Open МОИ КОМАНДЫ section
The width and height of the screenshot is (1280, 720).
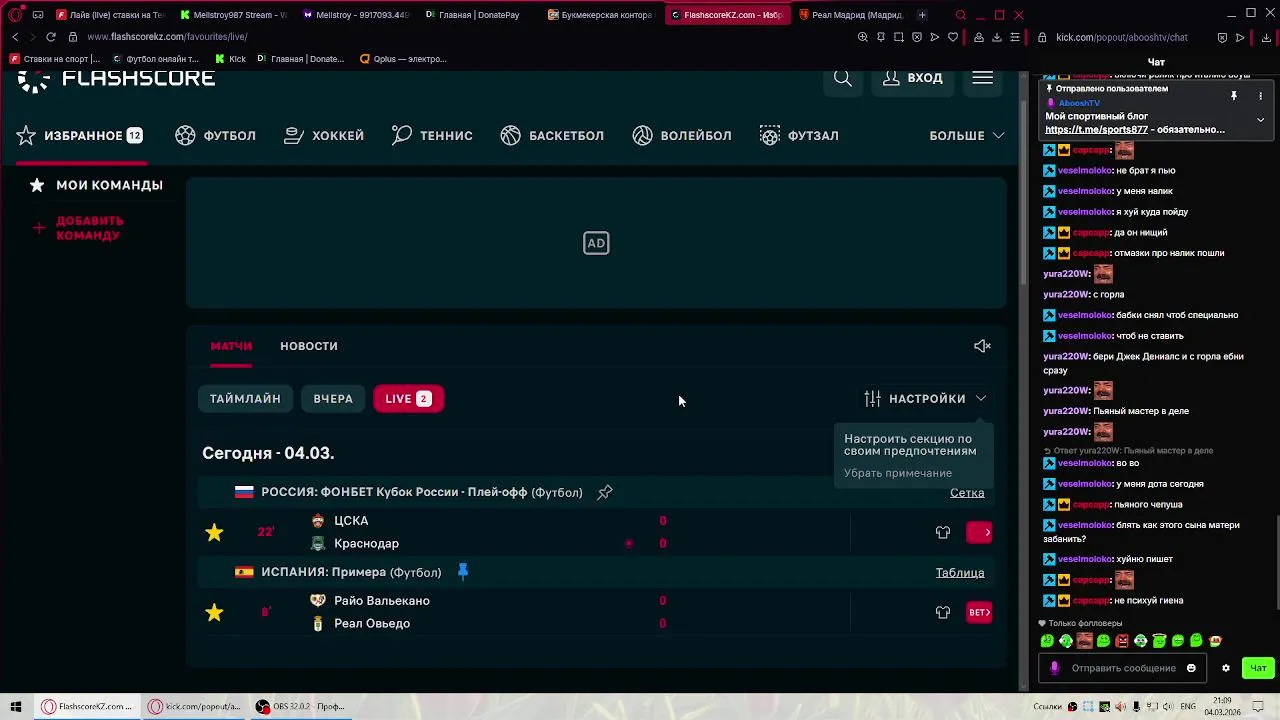96,185
